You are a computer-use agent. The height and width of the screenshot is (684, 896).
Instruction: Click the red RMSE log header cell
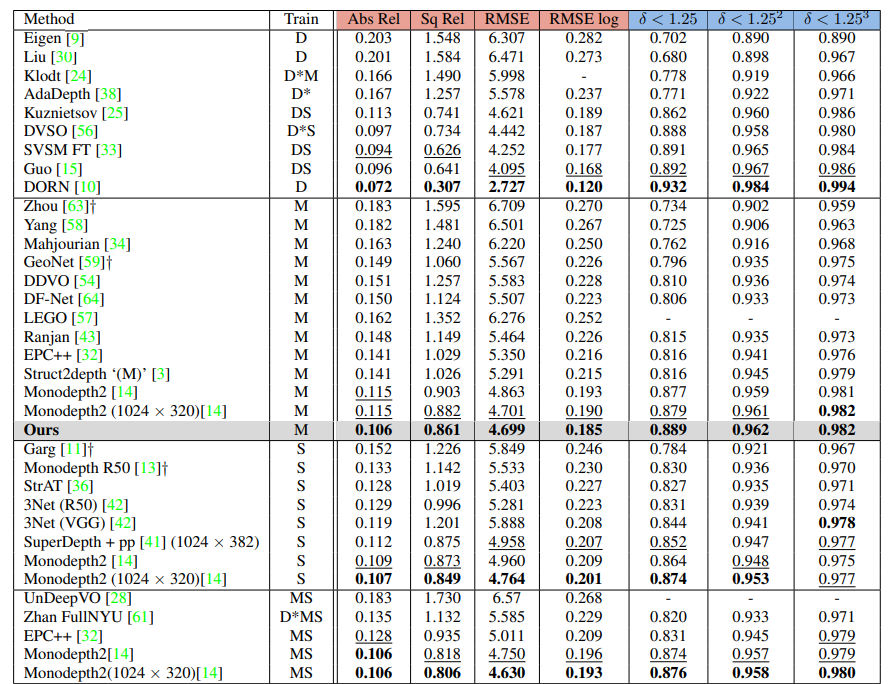click(585, 18)
